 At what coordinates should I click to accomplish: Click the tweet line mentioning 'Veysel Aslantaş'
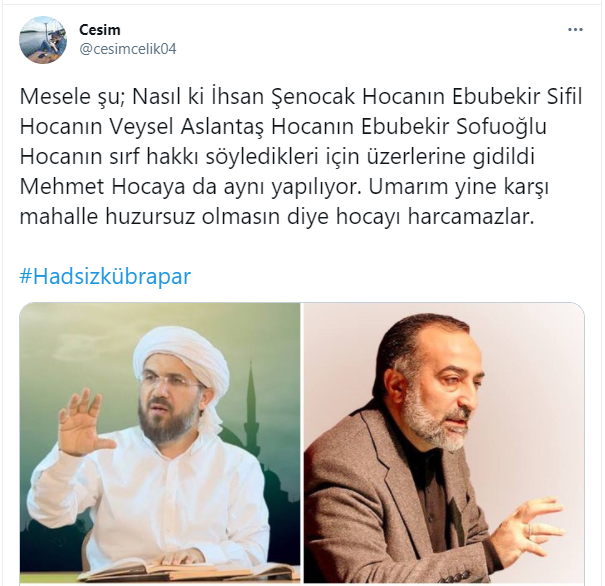point(283,127)
